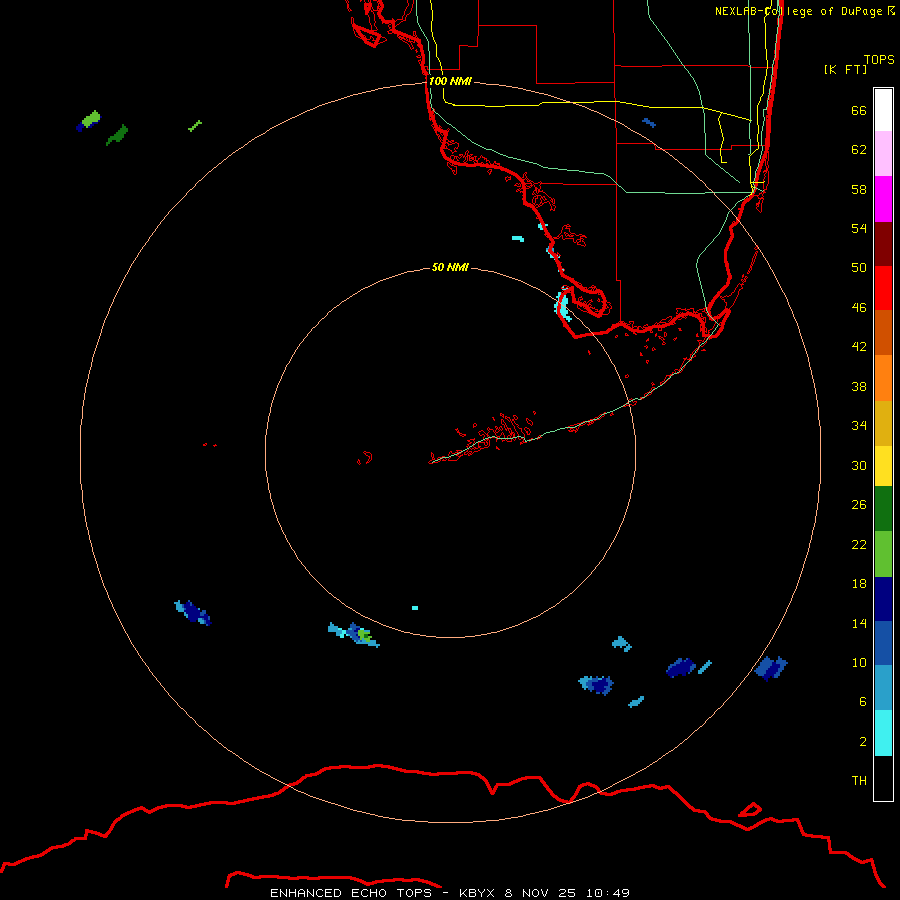Screen dimensions: 900x900
Task: Click the bright red 50 kft swatch
Action: [x=883, y=288]
